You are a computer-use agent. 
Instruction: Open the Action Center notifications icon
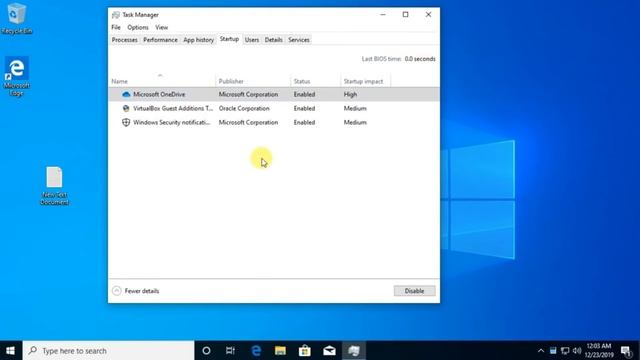point(626,351)
